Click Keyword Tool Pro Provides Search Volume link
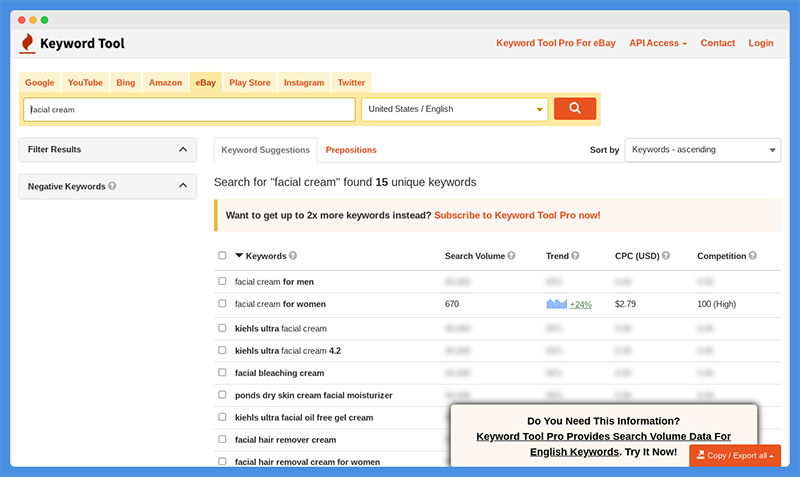 603,444
